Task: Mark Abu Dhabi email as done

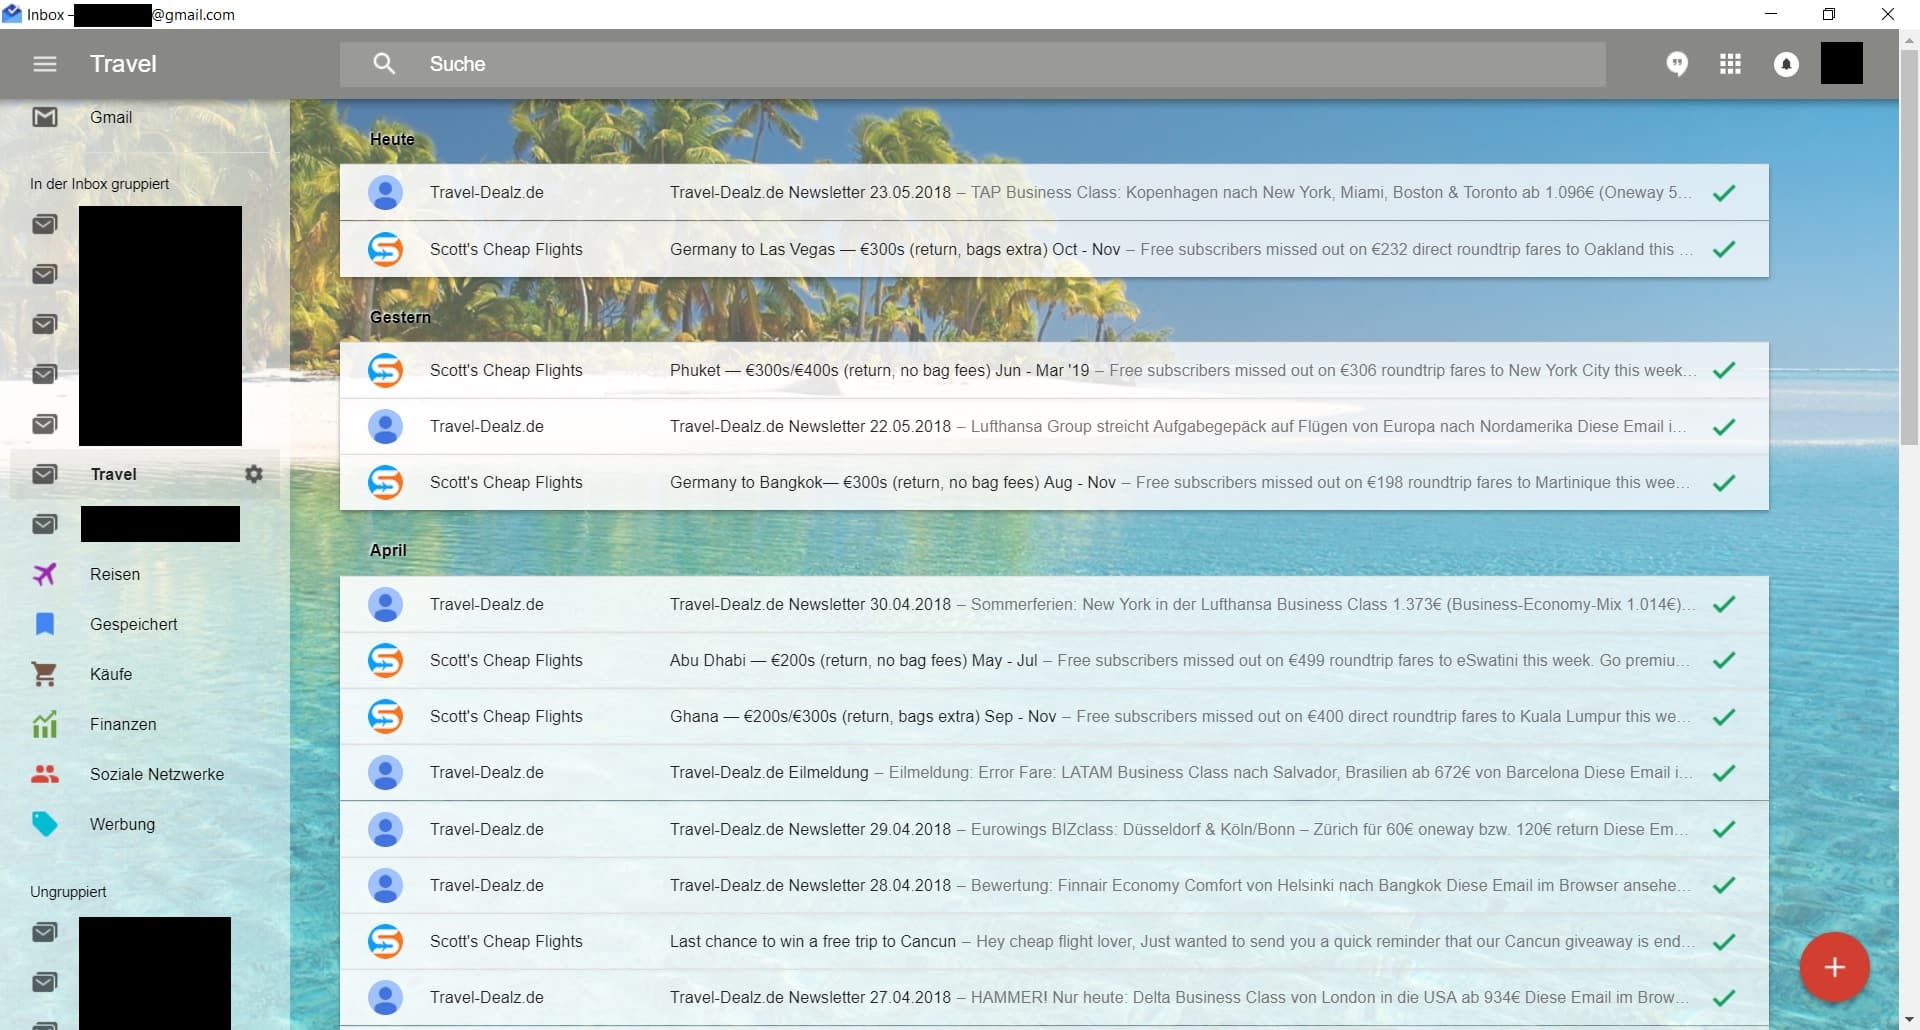Action: pos(1724,660)
